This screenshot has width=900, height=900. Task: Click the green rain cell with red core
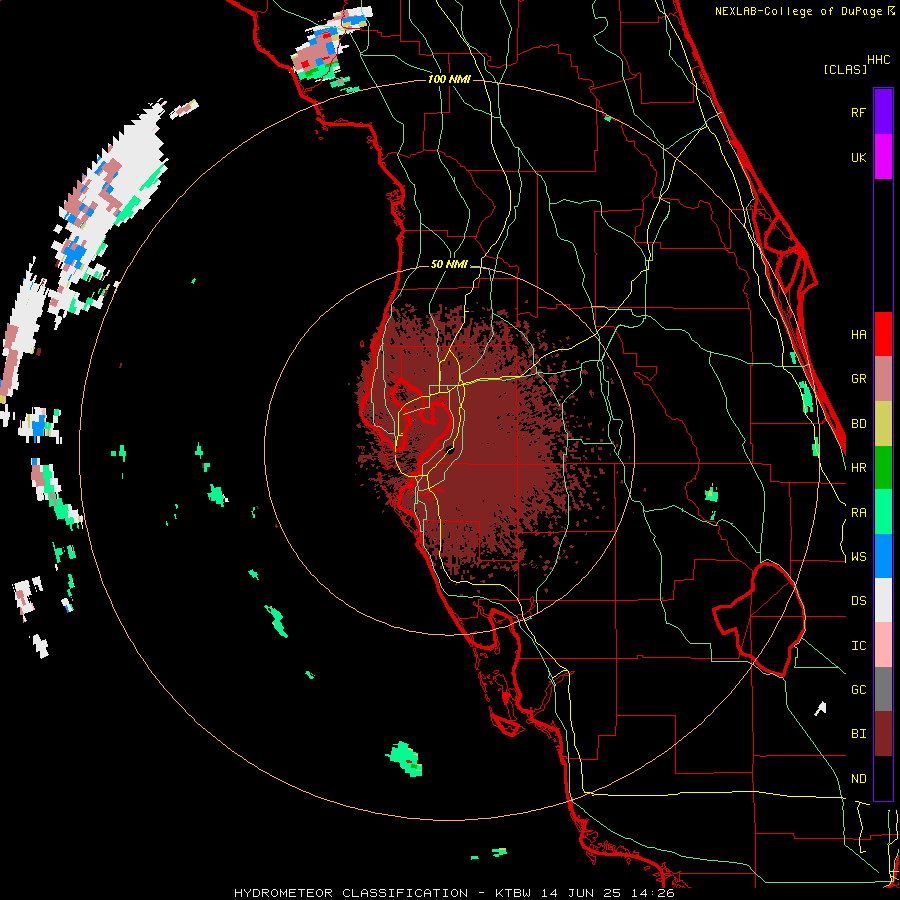tap(405, 759)
